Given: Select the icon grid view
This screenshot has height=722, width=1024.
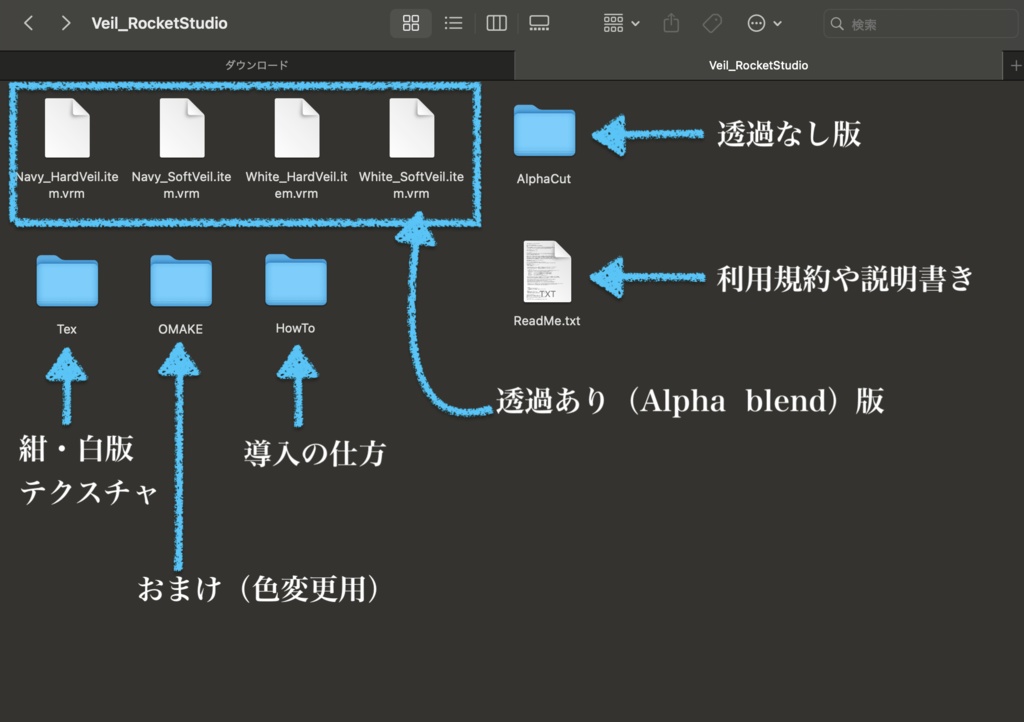Looking at the screenshot, I should (x=410, y=23).
